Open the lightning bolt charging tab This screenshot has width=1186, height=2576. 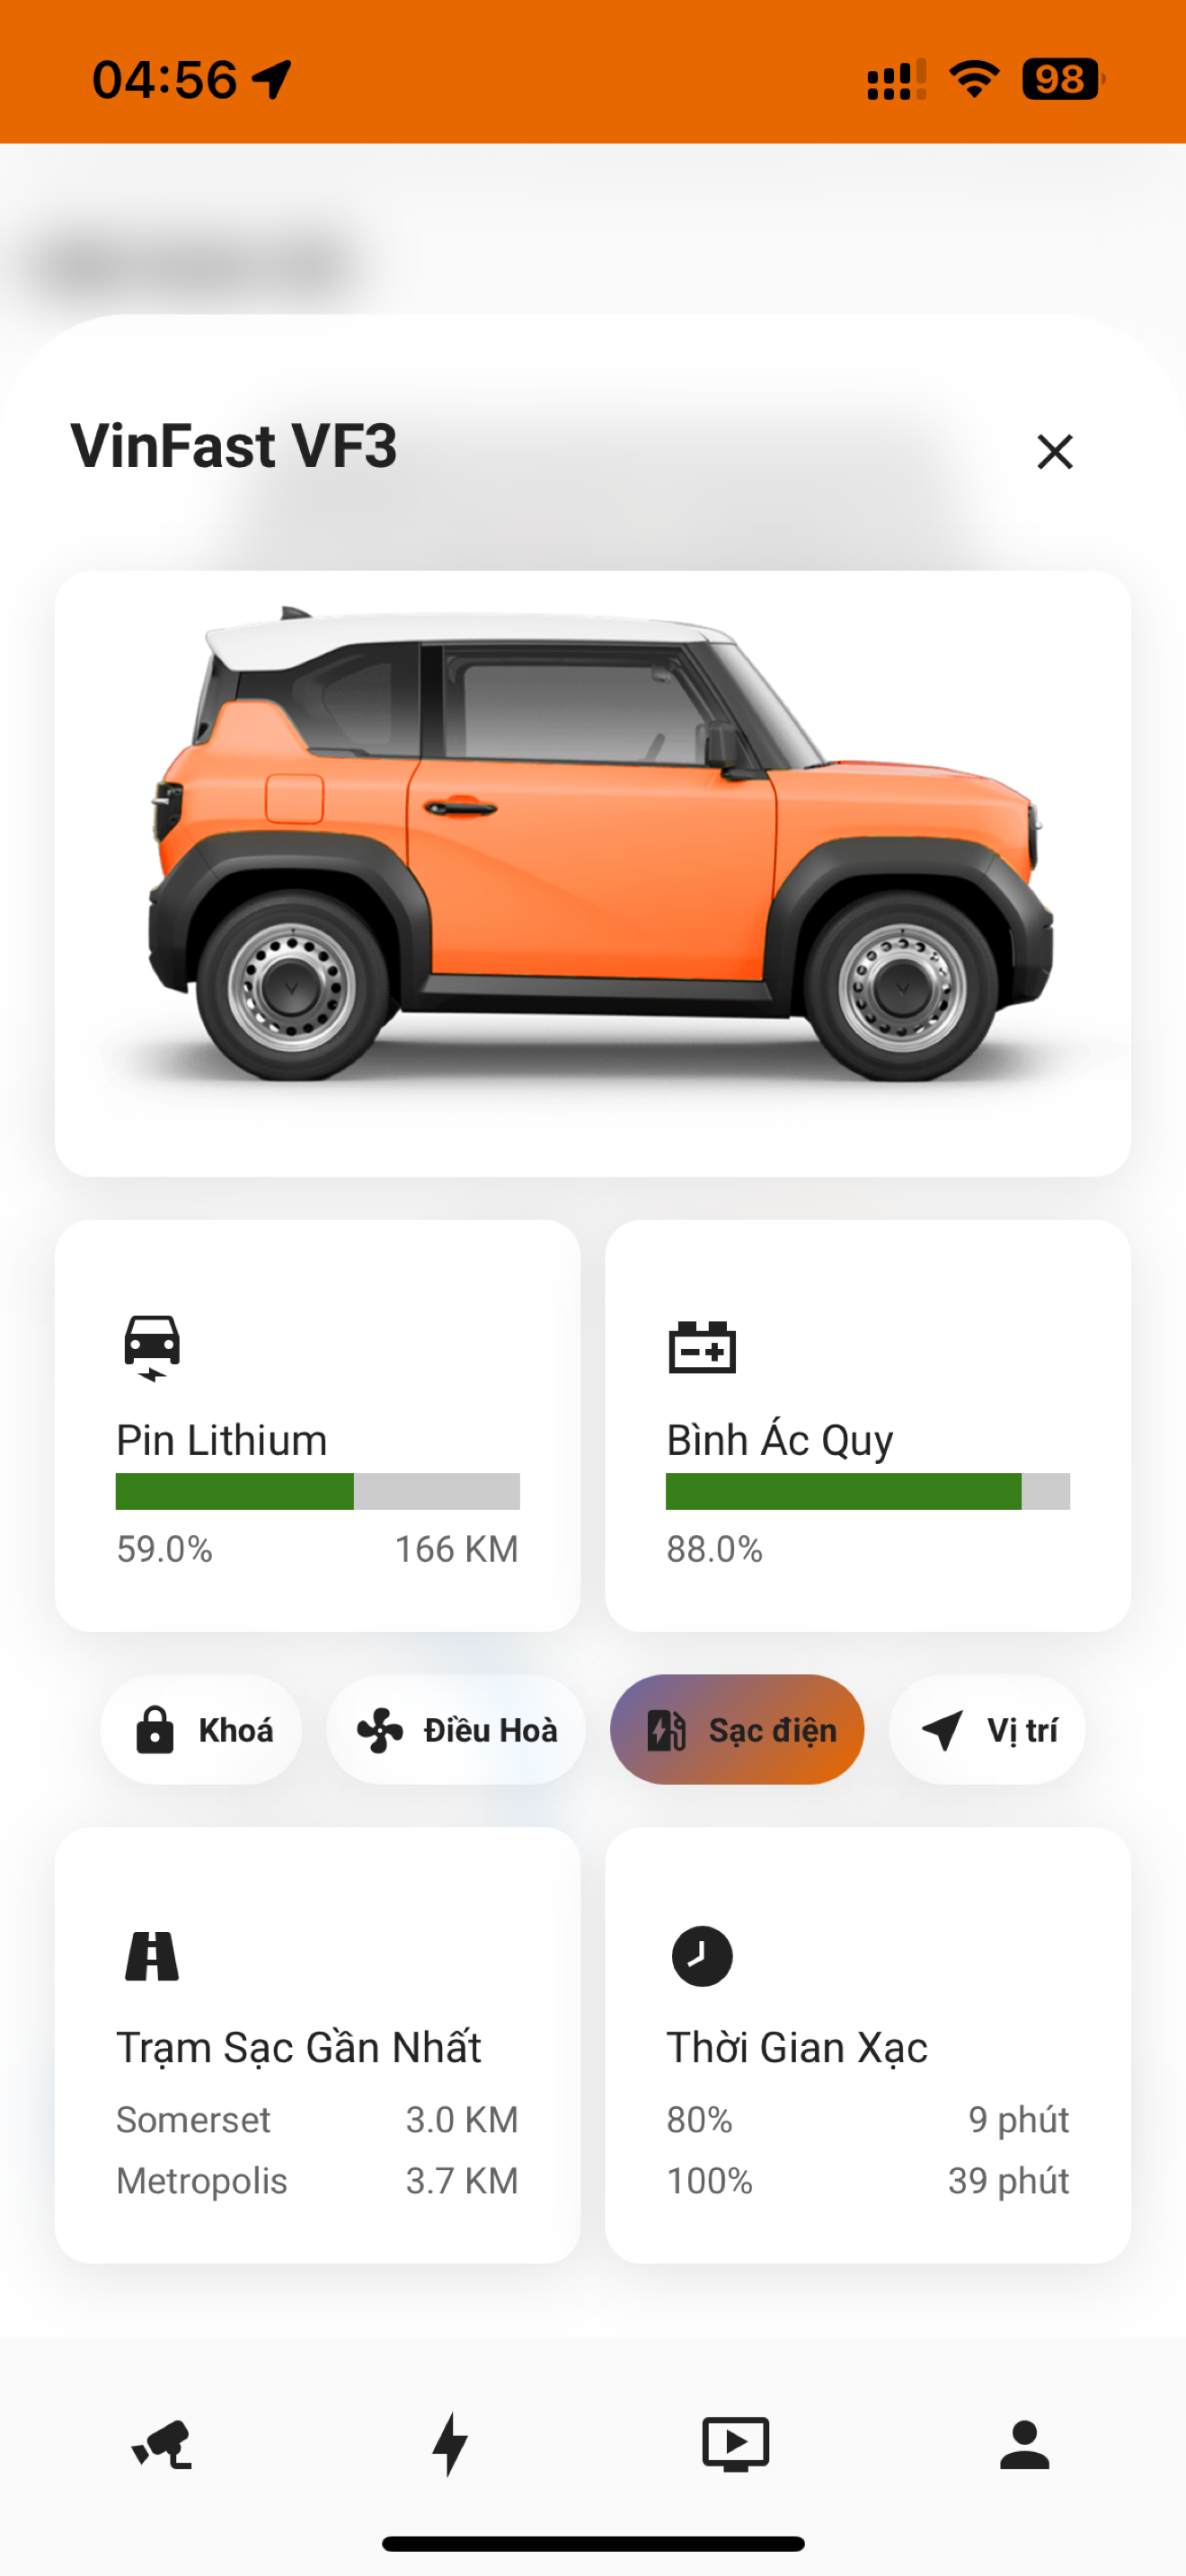coord(450,2444)
